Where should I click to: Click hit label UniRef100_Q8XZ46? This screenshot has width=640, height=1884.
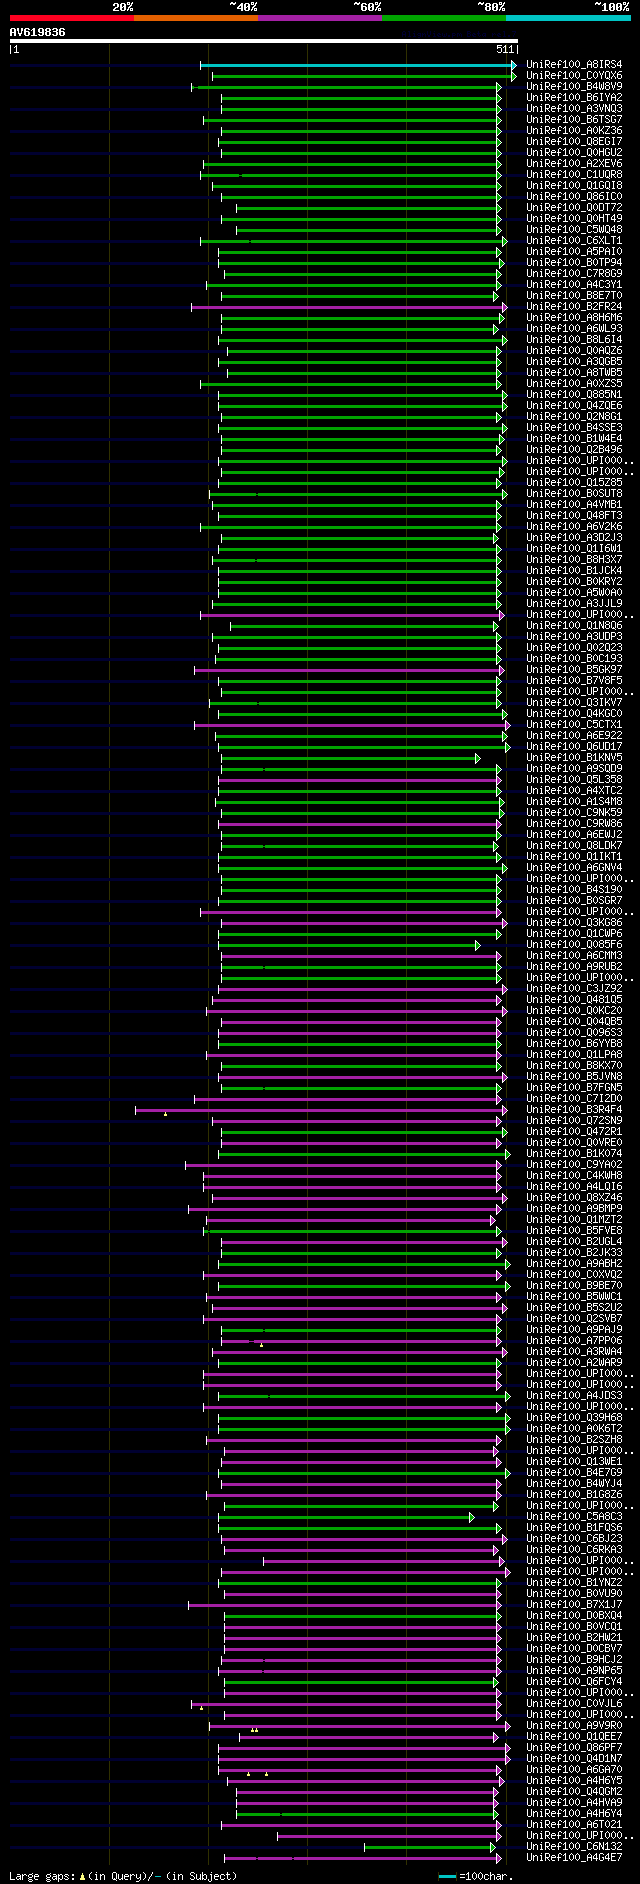click(x=574, y=1198)
